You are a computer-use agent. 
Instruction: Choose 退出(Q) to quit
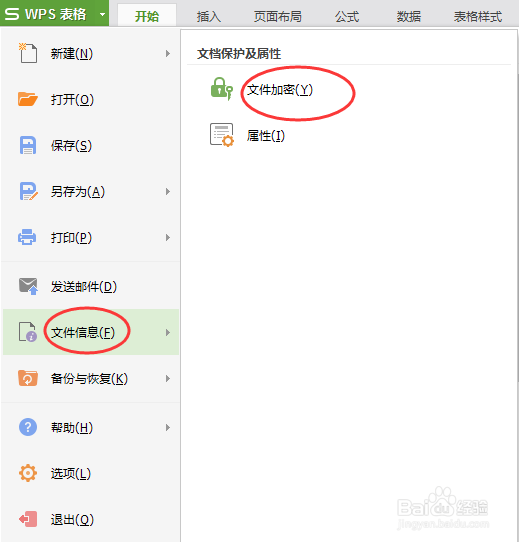click(x=91, y=519)
